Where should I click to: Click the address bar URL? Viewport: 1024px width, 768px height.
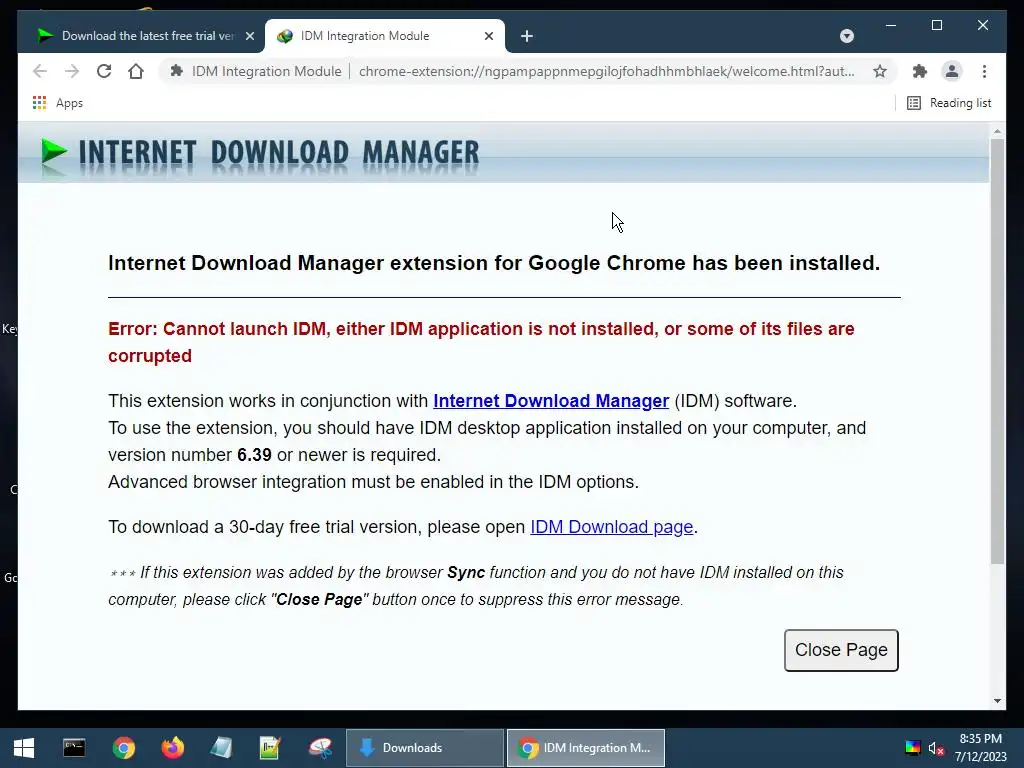pos(607,71)
